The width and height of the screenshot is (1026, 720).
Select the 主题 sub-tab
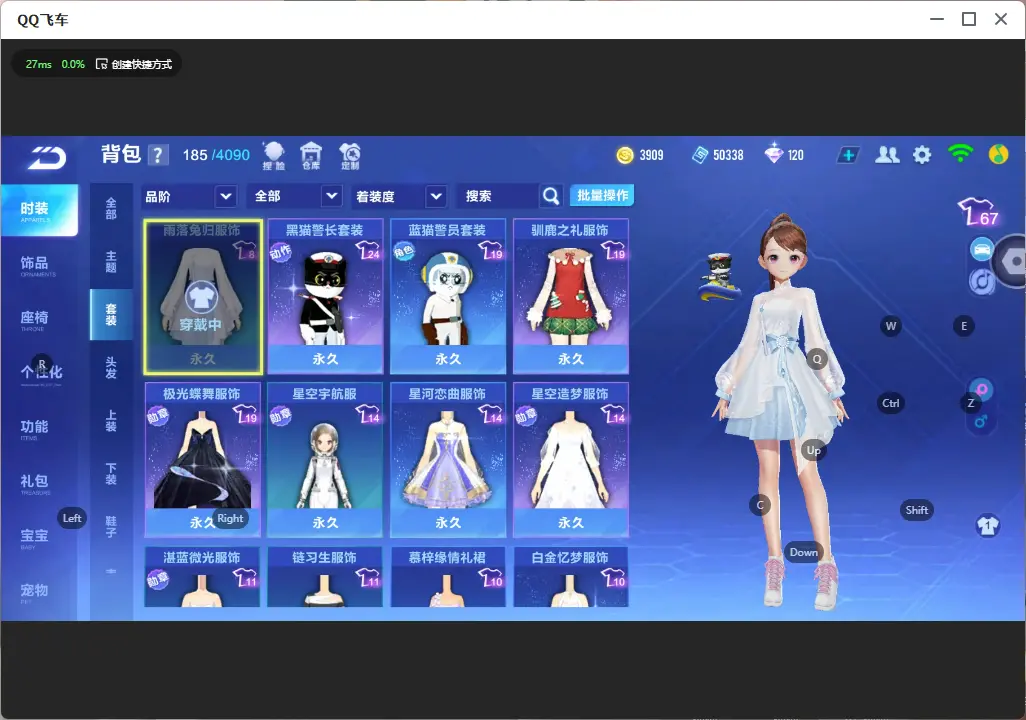(x=111, y=261)
